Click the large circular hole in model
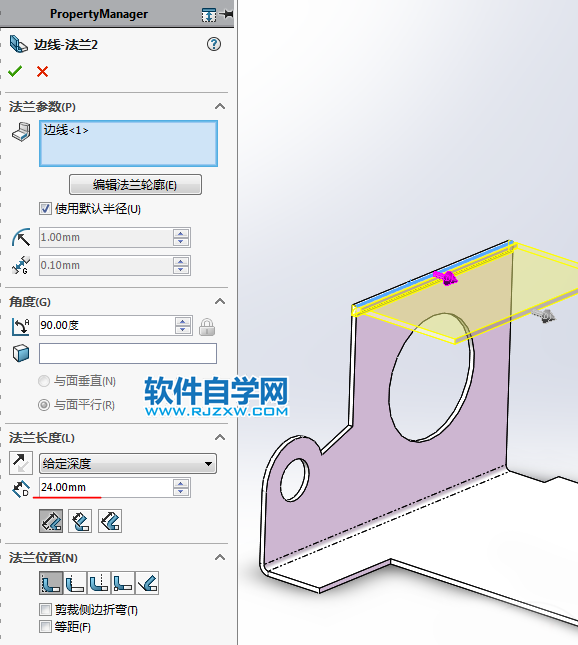578x645 pixels. tap(431, 377)
